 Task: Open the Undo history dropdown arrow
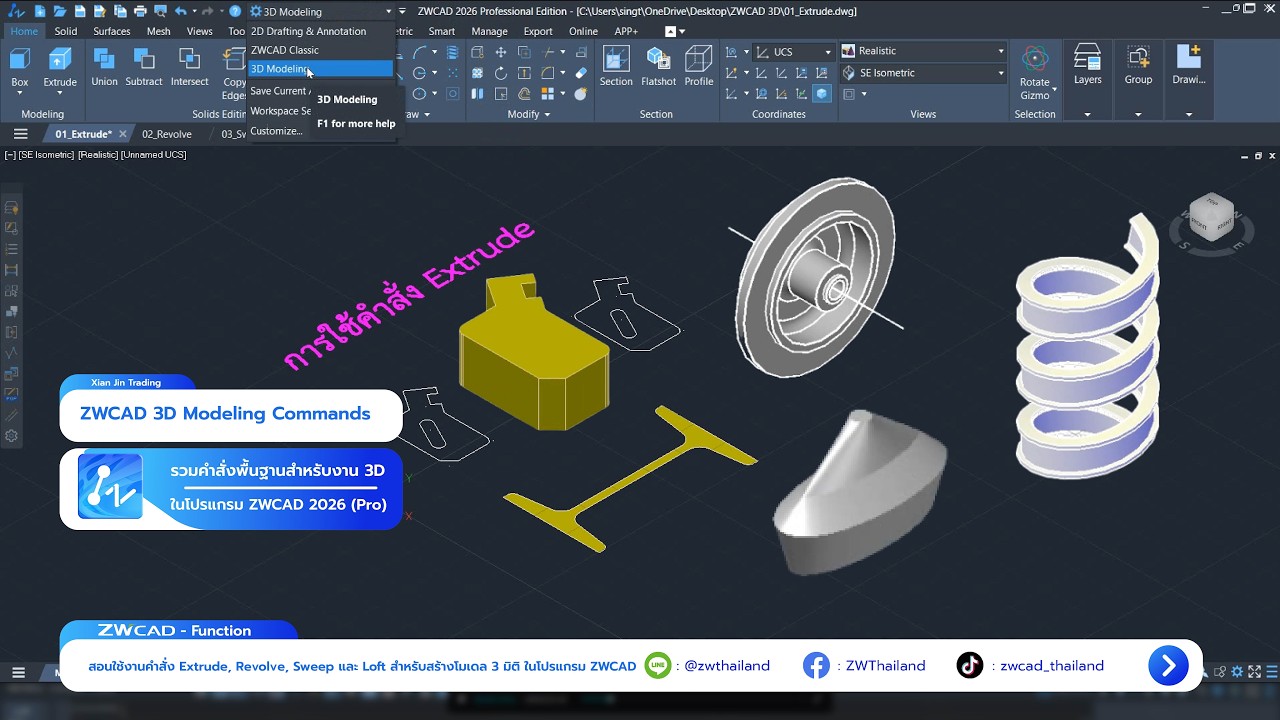[x=193, y=11]
